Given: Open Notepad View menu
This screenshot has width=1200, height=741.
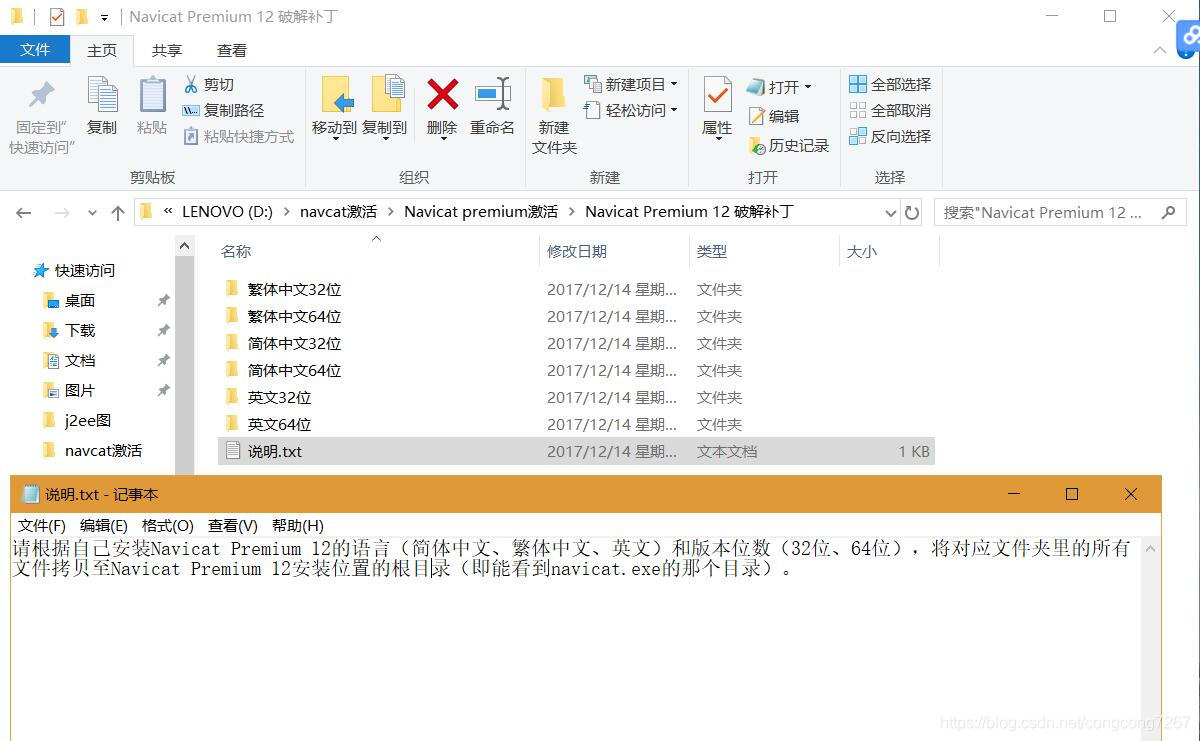Looking at the screenshot, I should [x=233, y=525].
